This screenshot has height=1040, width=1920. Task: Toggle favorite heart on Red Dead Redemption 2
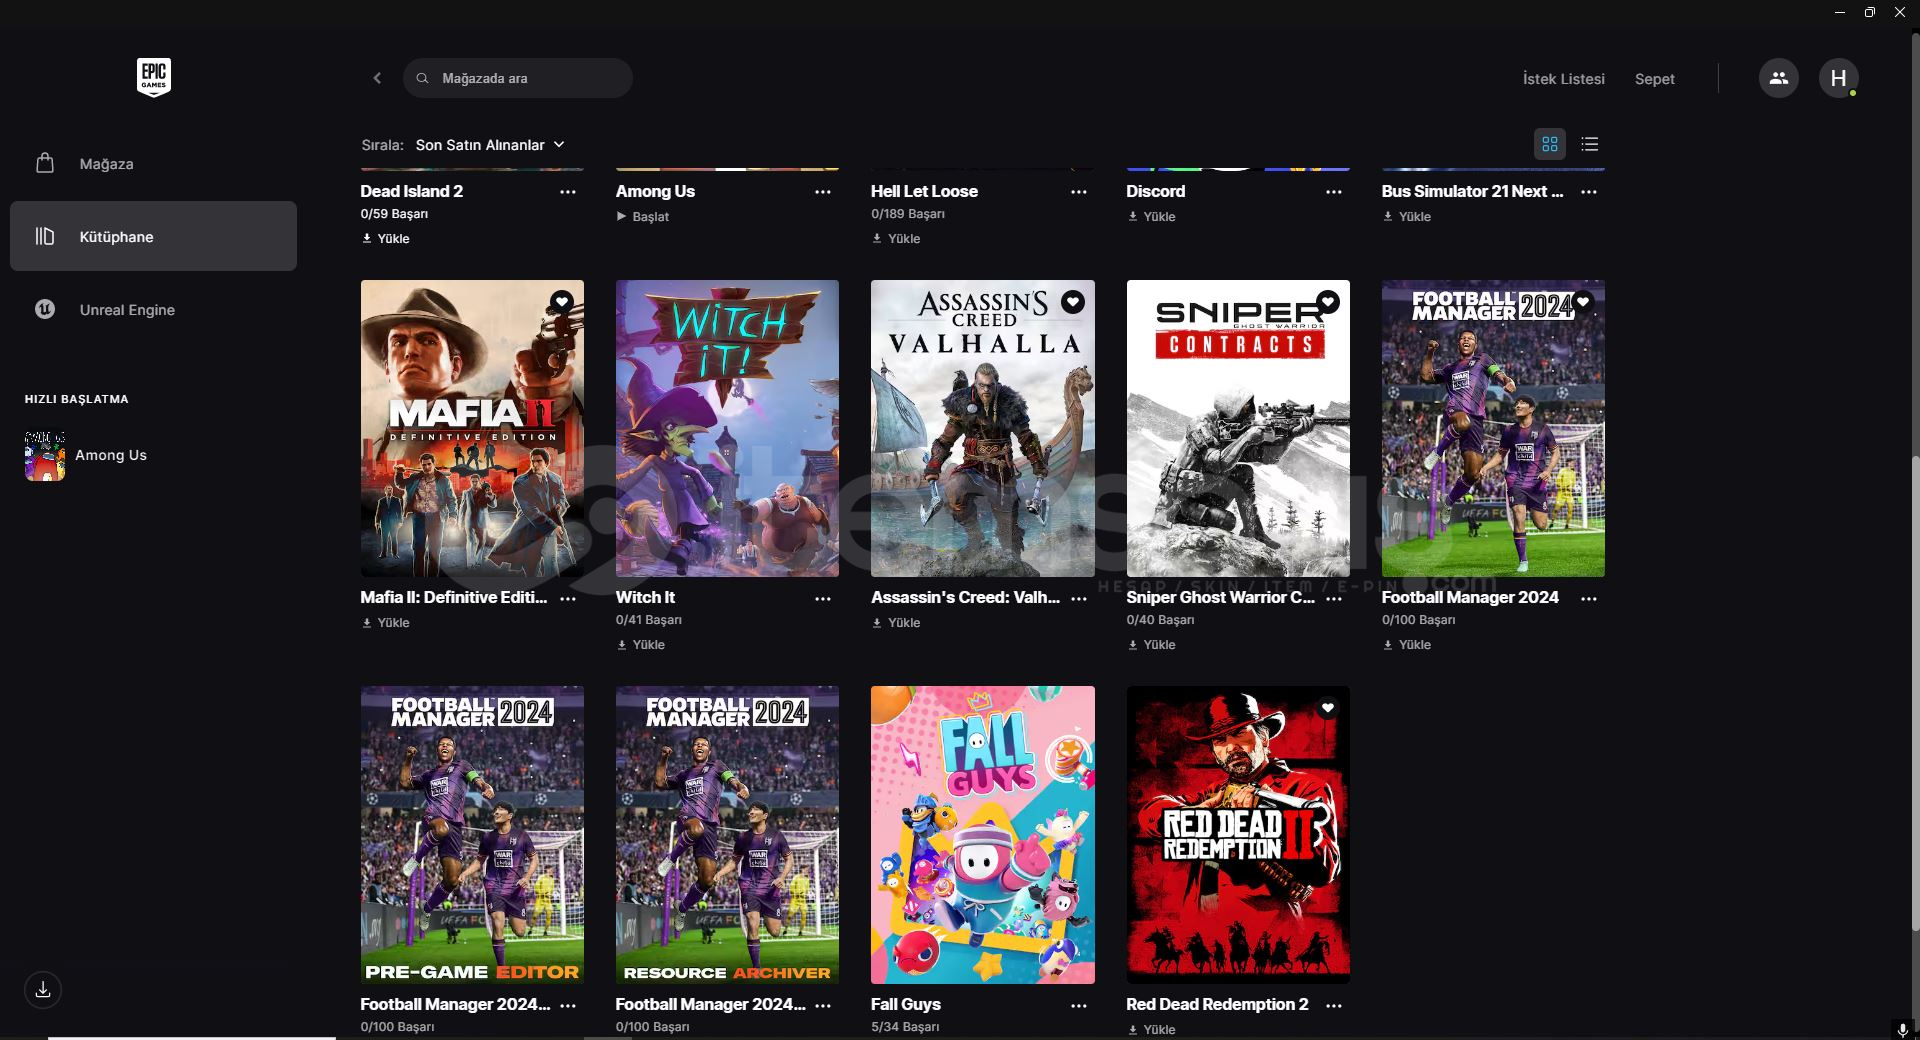[x=1328, y=708]
